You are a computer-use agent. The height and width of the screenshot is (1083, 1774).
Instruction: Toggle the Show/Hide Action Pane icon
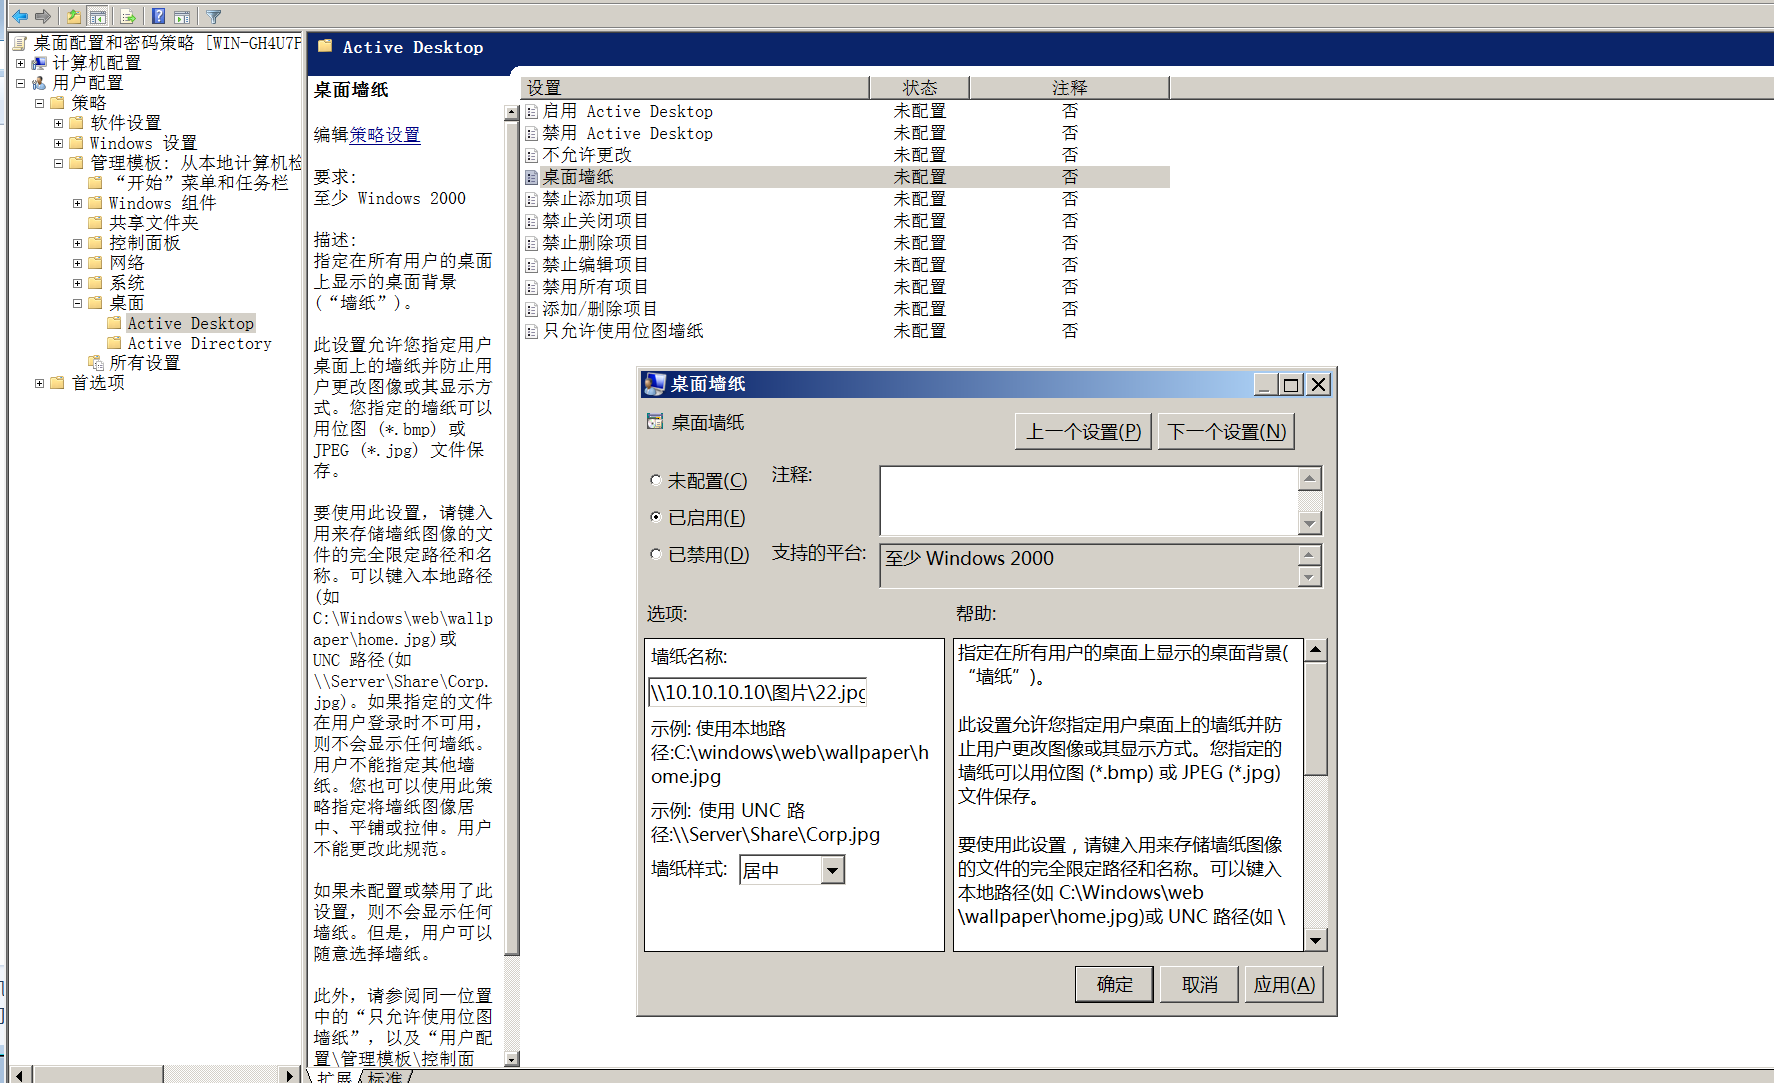[x=182, y=16]
